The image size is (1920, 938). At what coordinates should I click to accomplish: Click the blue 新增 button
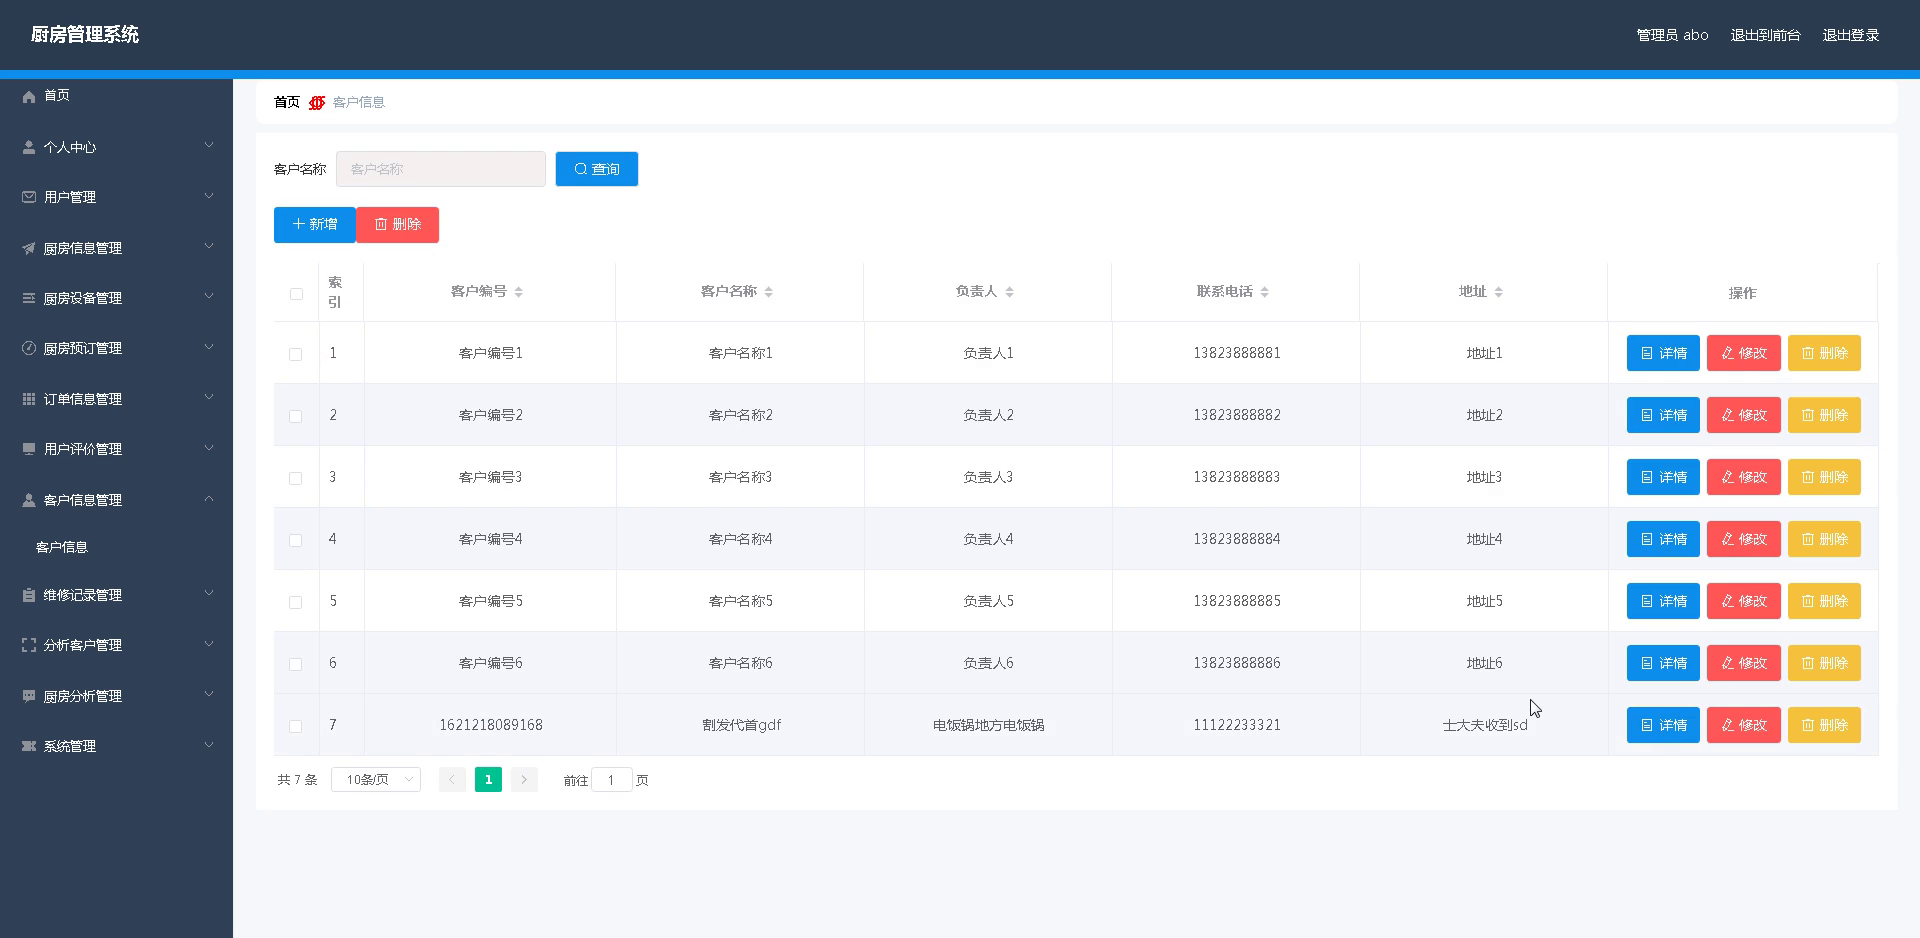pyautogui.click(x=315, y=225)
